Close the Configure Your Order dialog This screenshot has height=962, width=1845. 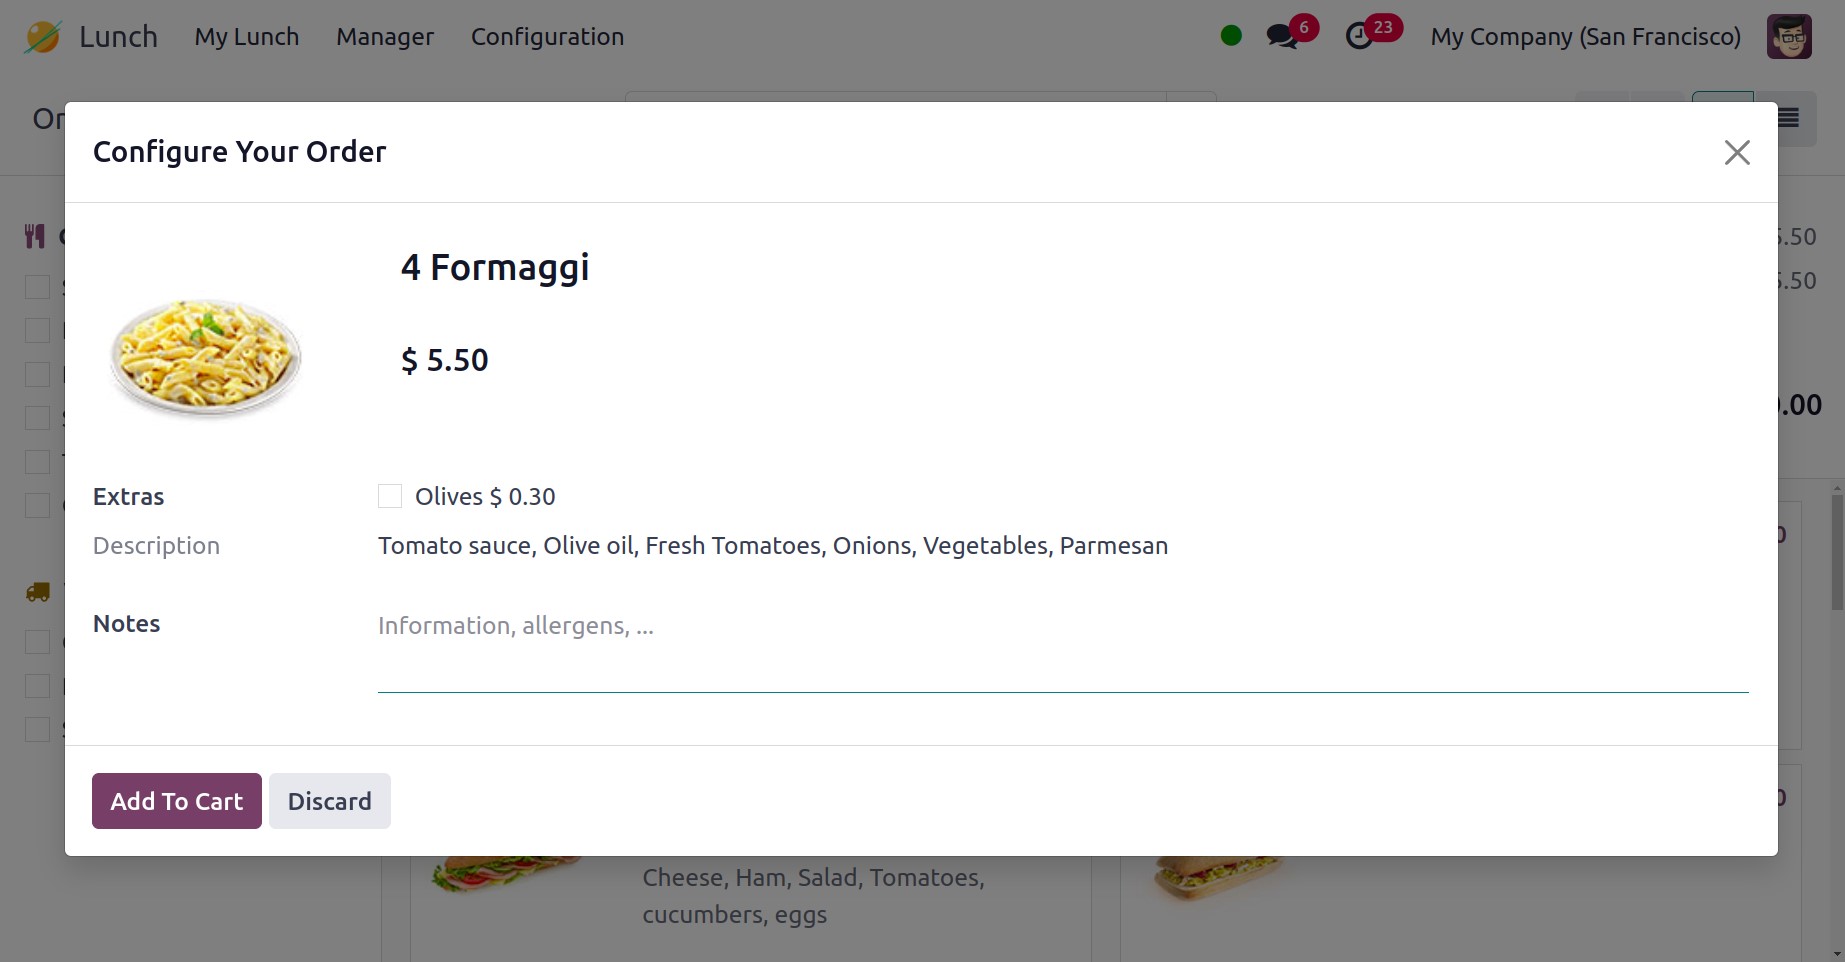pyautogui.click(x=1737, y=152)
